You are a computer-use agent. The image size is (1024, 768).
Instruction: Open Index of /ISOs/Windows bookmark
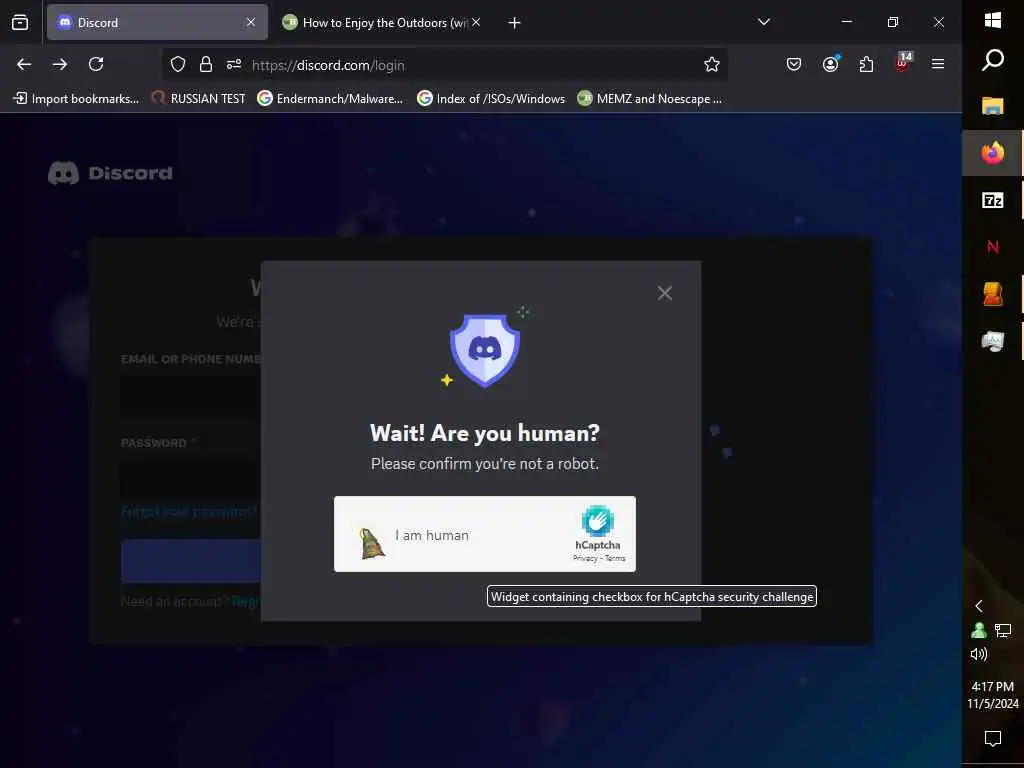pyautogui.click(x=491, y=99)
